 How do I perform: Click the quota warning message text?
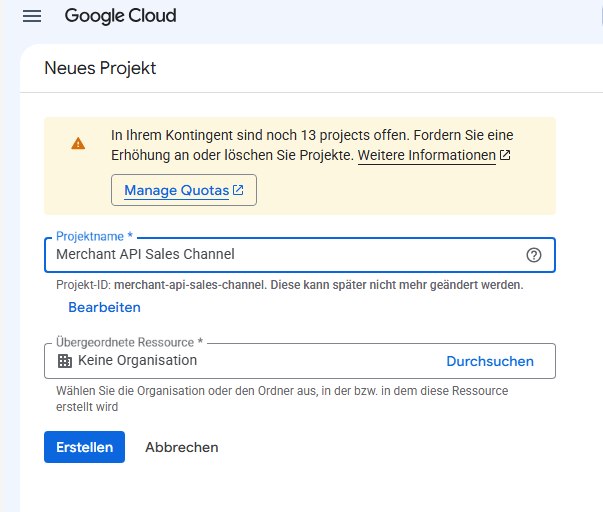click(x=312, y=145)
